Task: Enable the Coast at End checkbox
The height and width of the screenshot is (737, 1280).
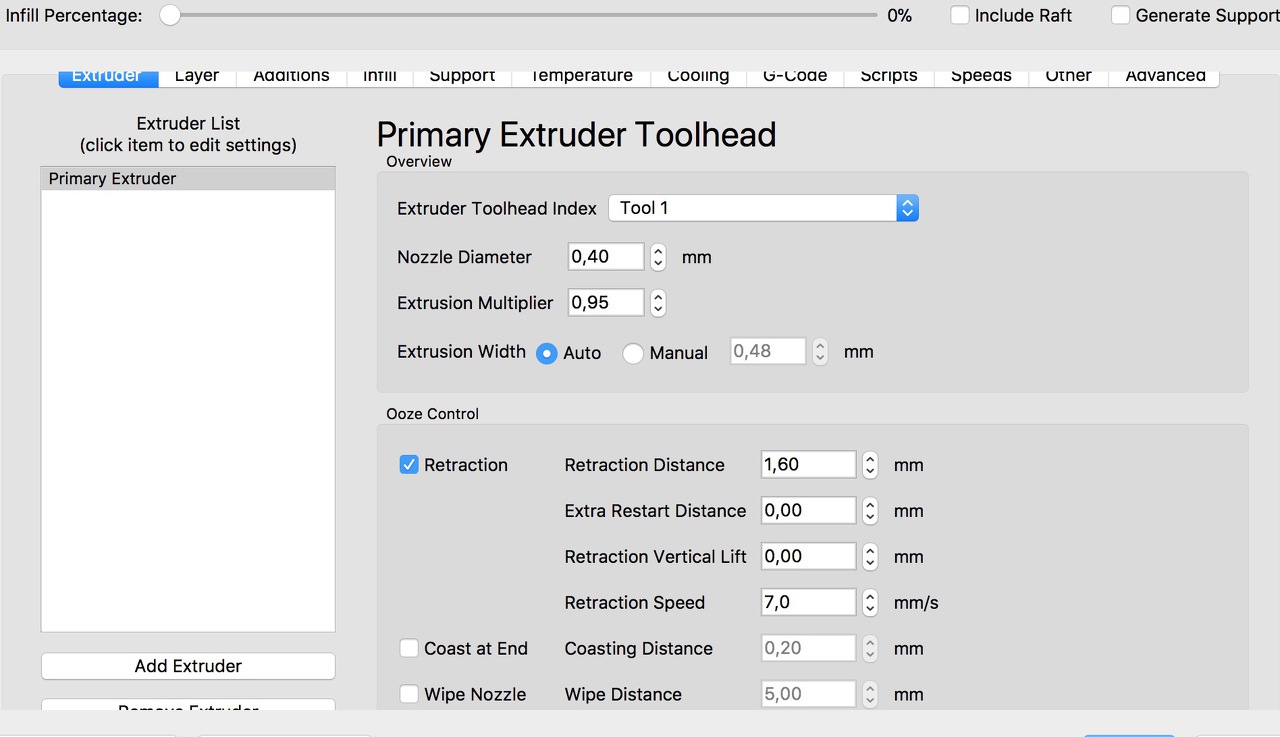Action: 409,649
